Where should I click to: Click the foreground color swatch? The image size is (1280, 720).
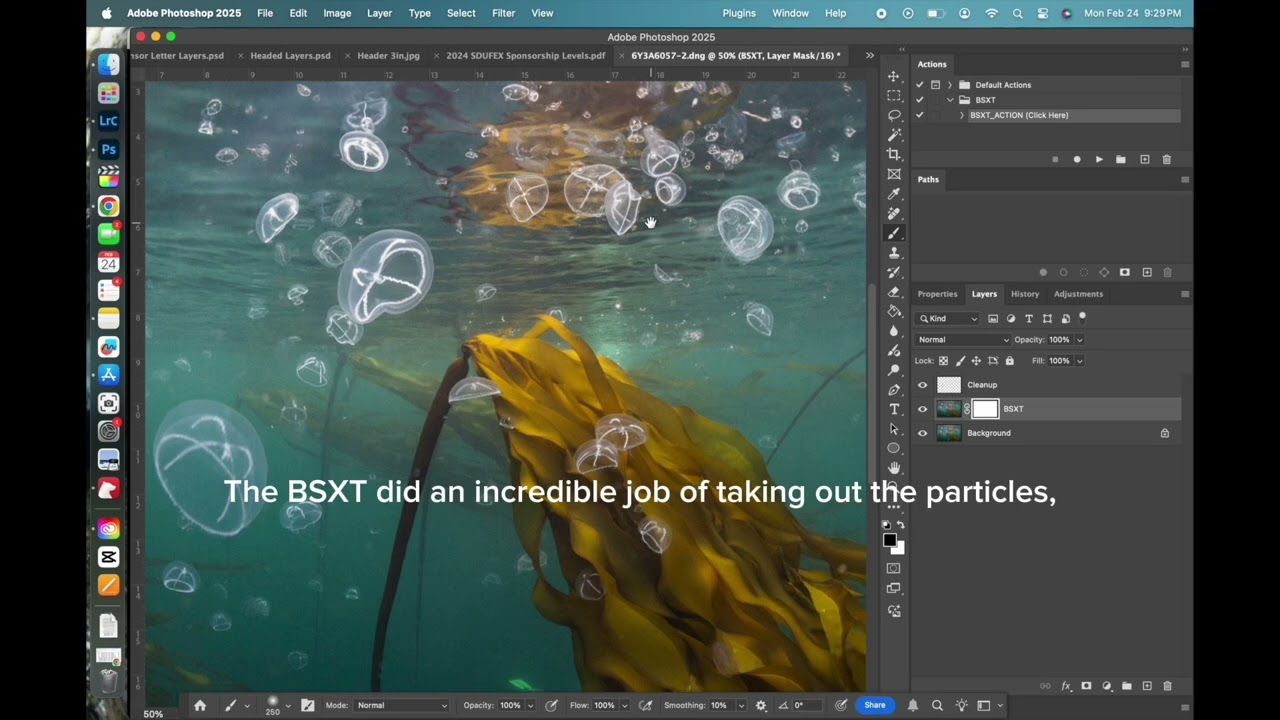coord(889,540)
